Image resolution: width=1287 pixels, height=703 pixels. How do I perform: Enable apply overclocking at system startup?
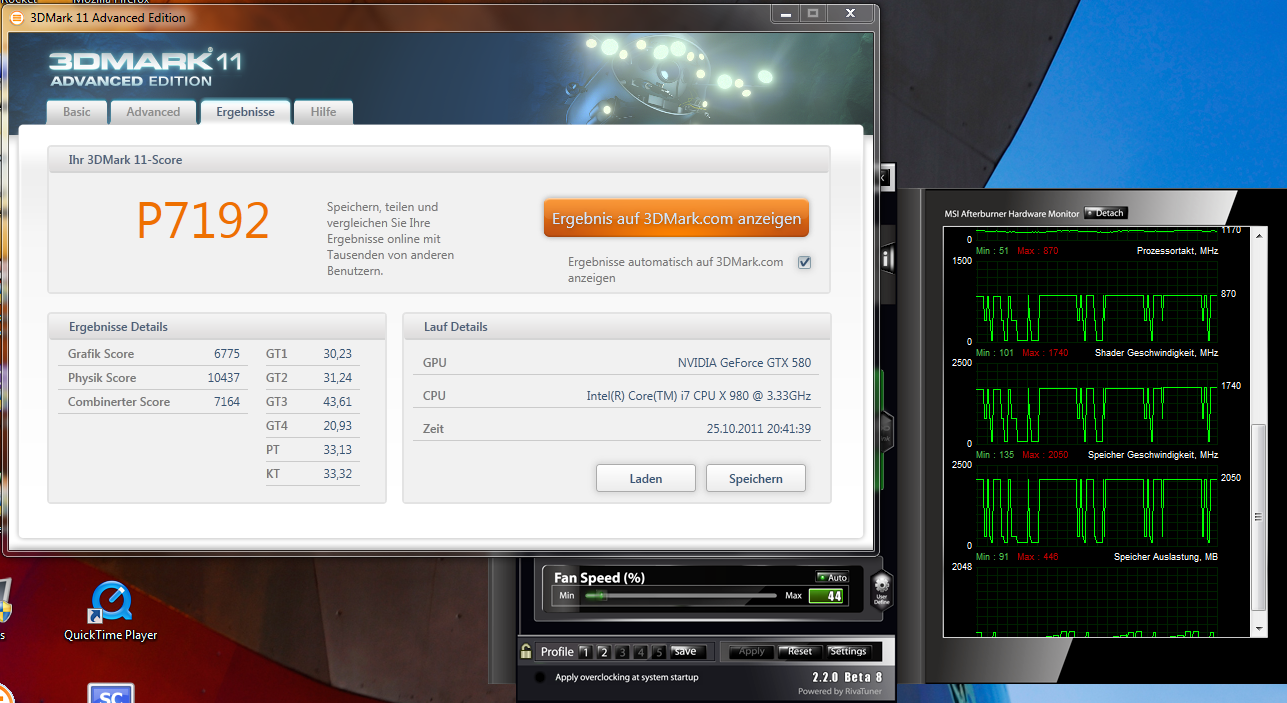(540, 677)
